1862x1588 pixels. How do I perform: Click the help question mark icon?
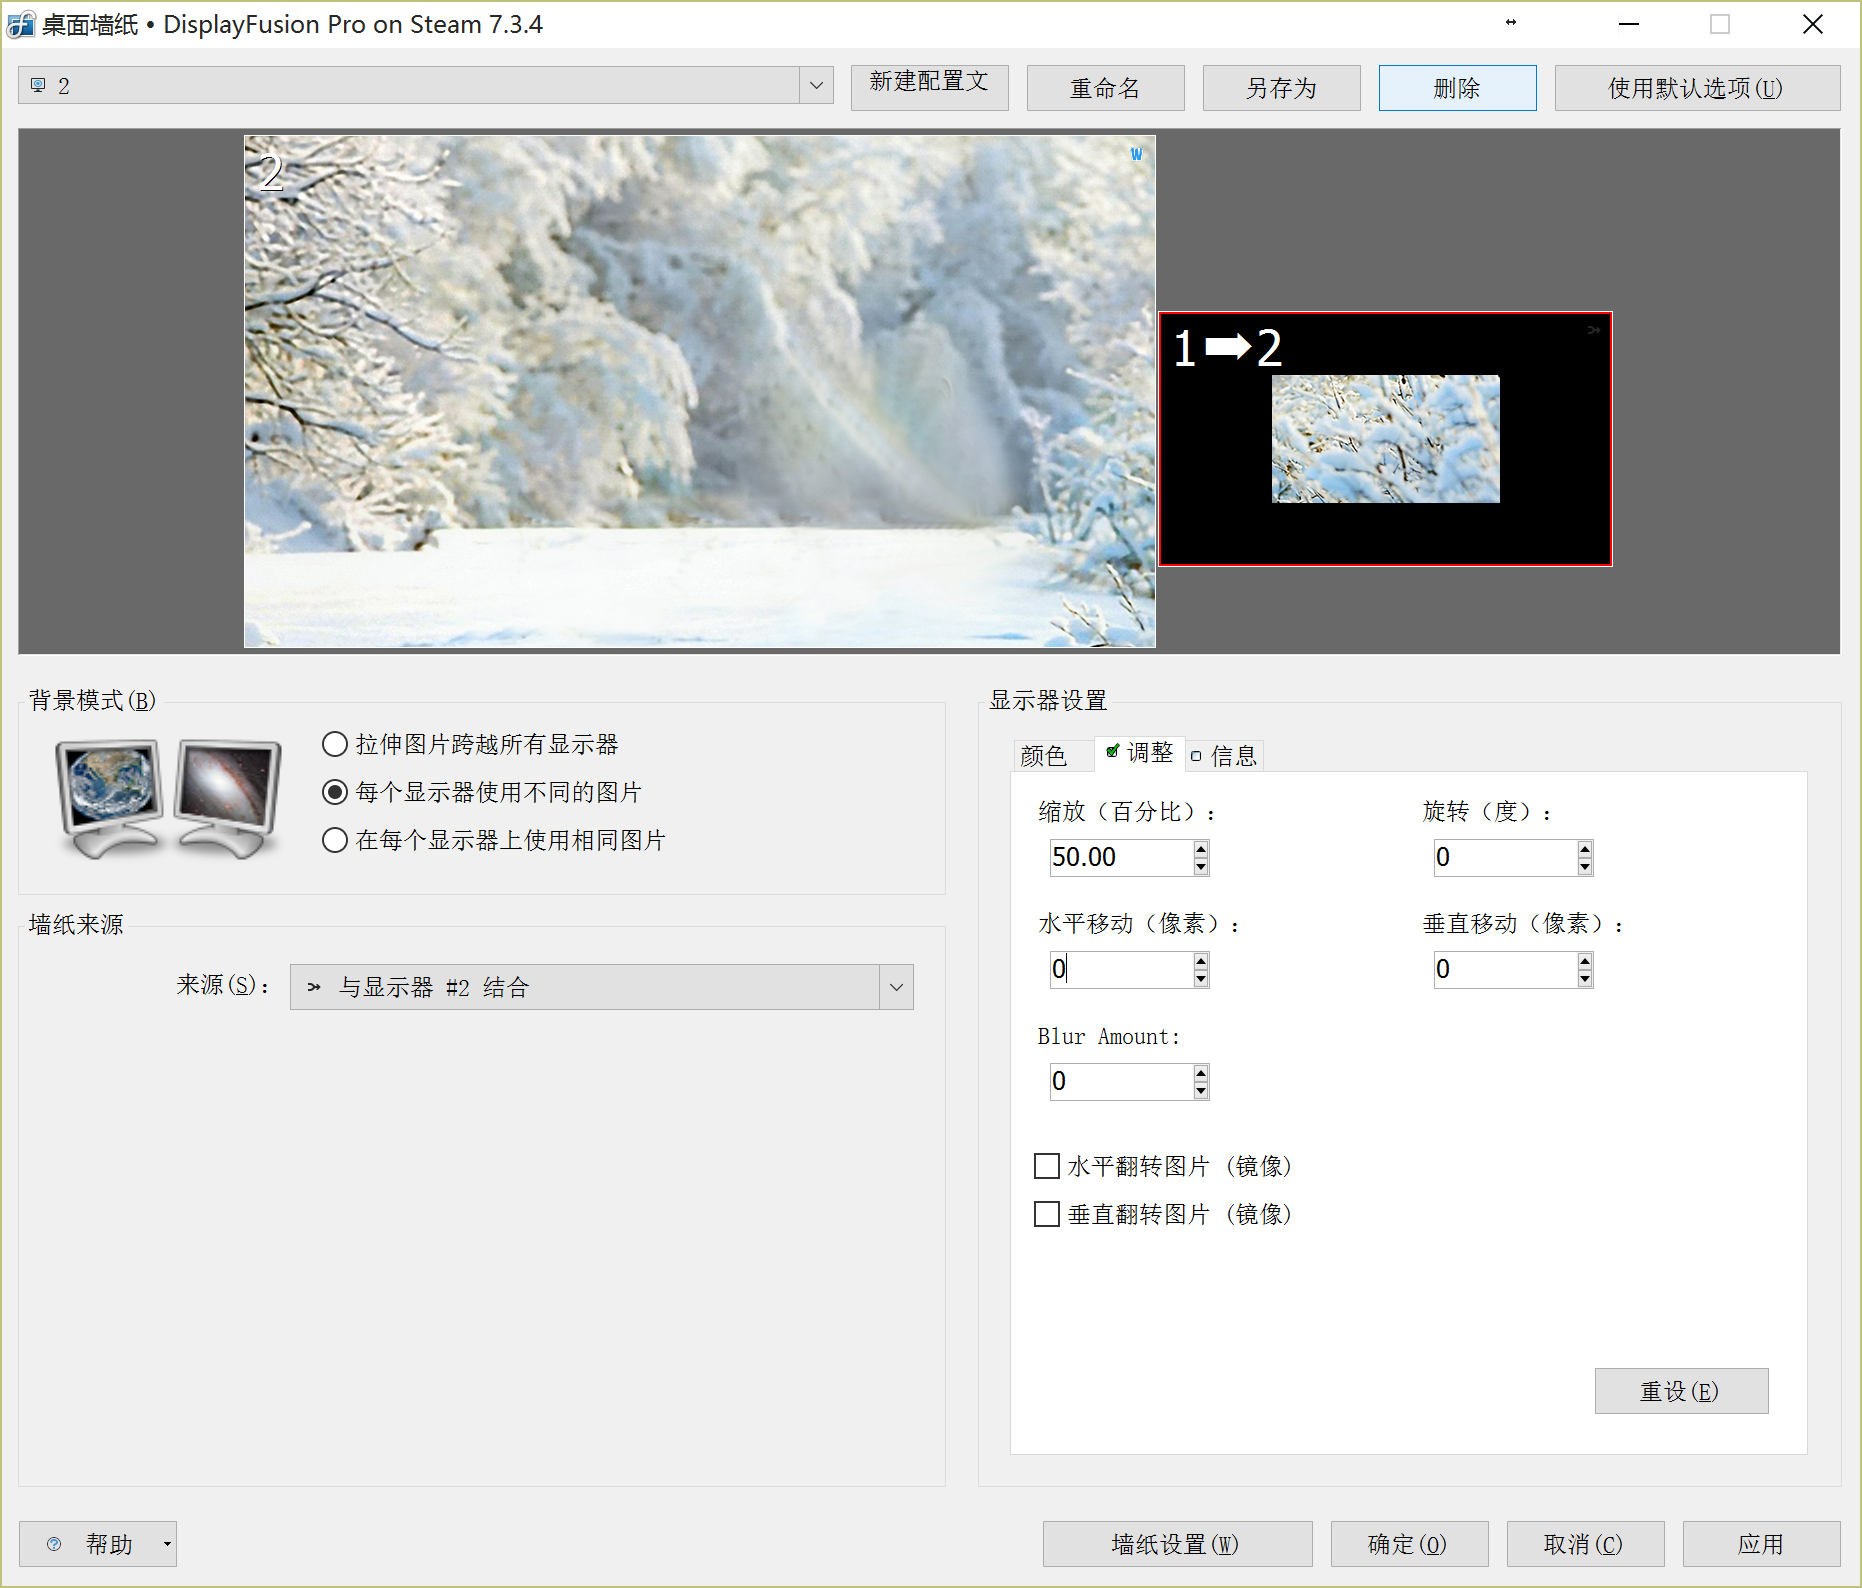pos(54,1544)
